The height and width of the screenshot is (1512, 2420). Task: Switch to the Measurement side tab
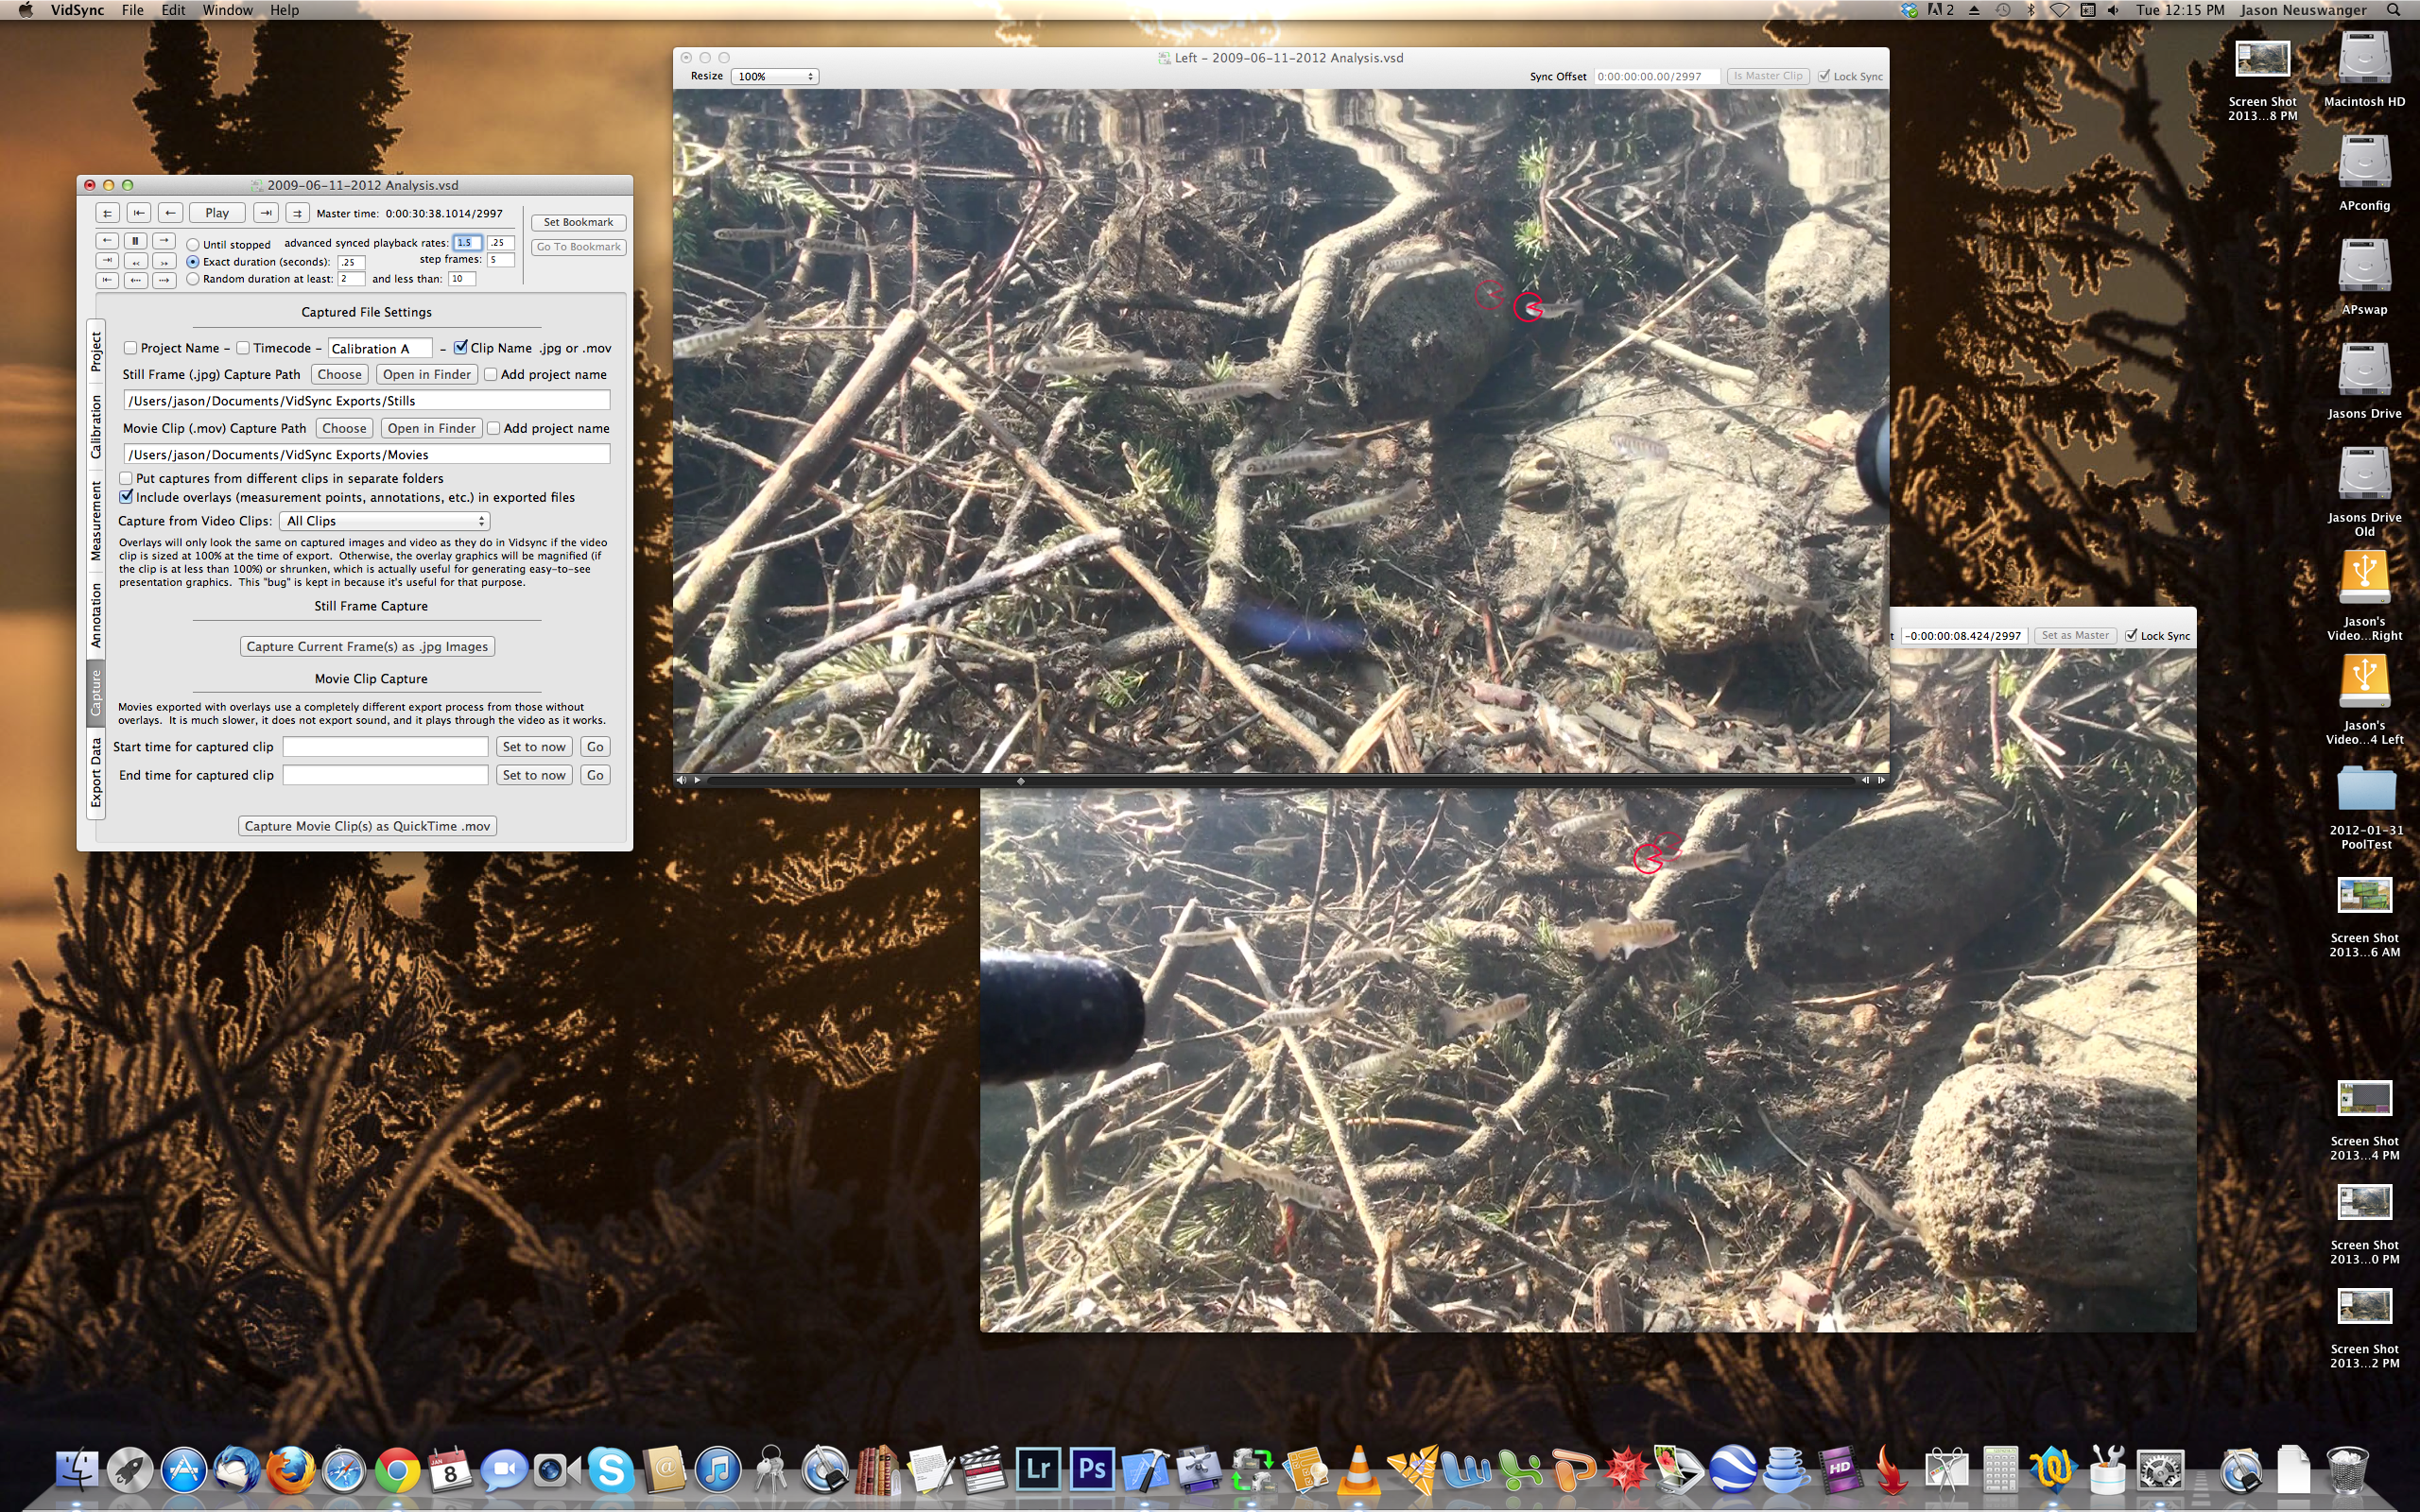96,521
